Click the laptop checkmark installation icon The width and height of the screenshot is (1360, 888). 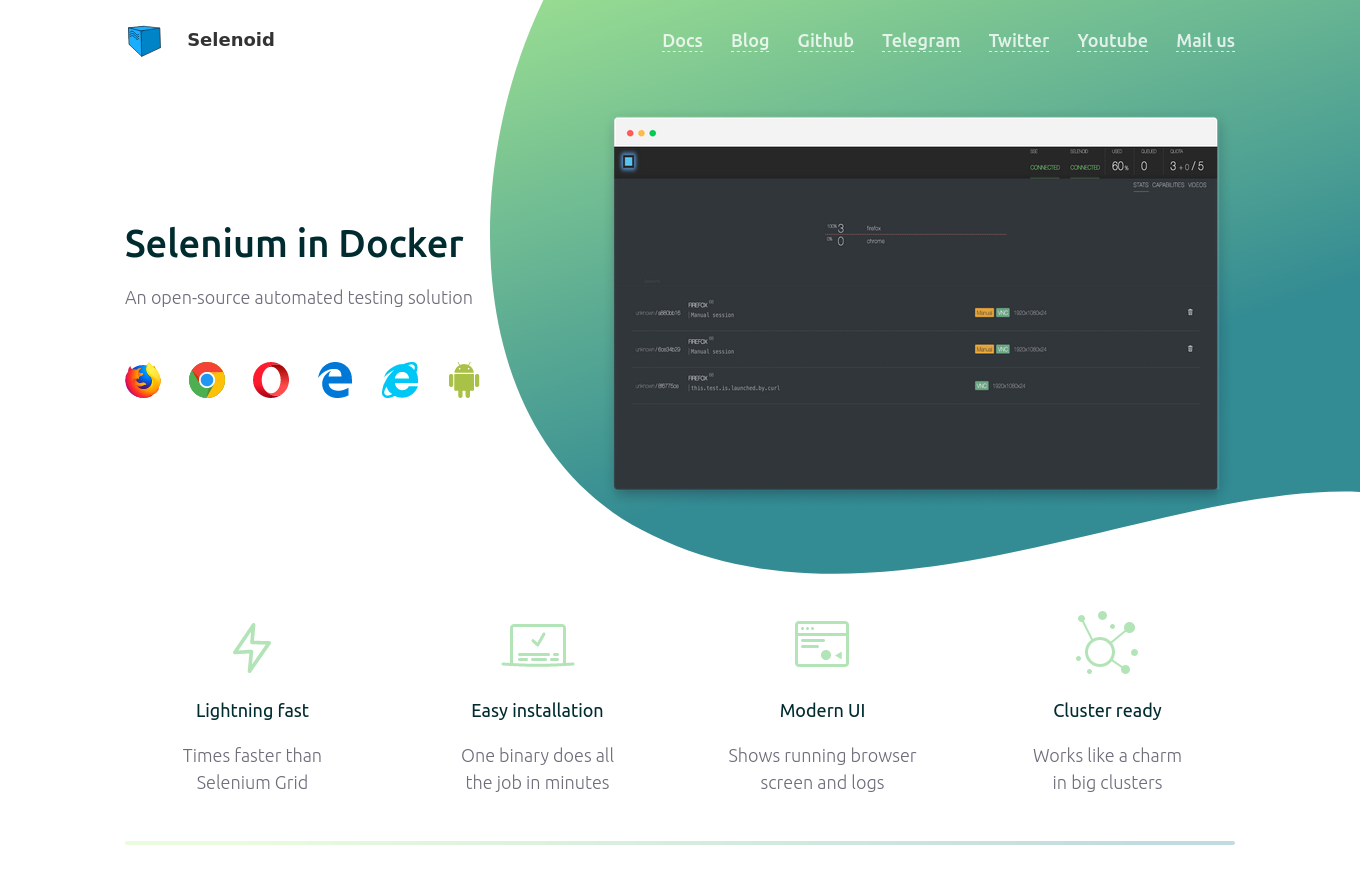538,645
